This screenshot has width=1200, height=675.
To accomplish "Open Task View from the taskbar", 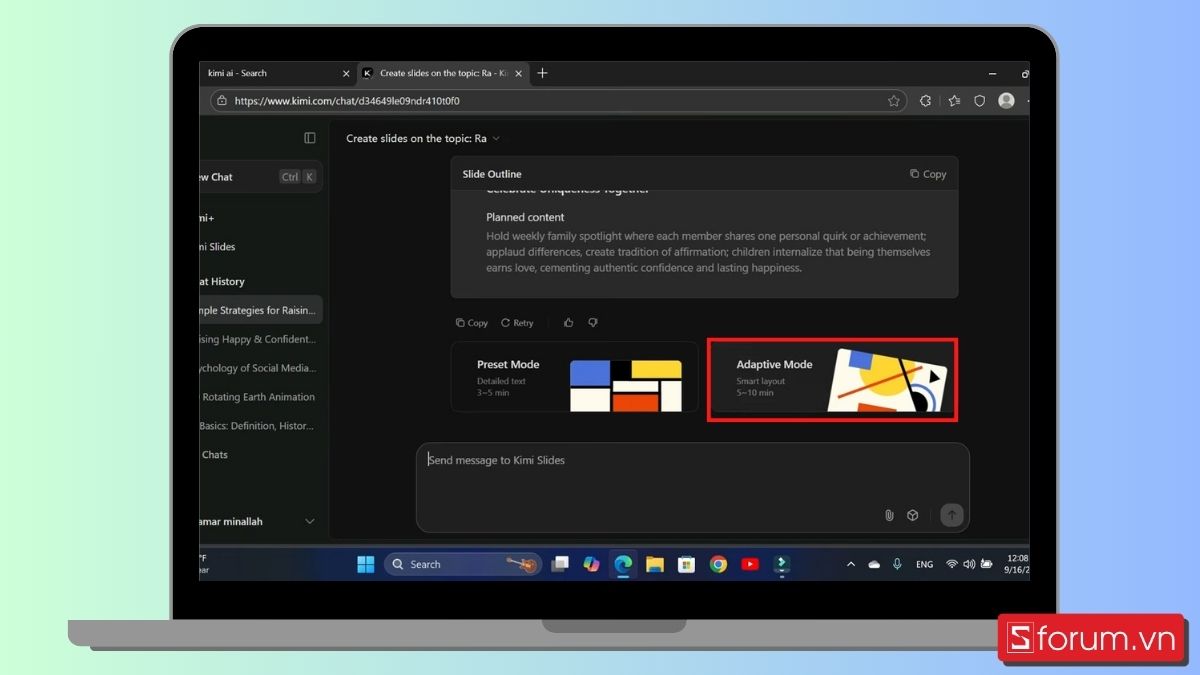I will 560,564.
